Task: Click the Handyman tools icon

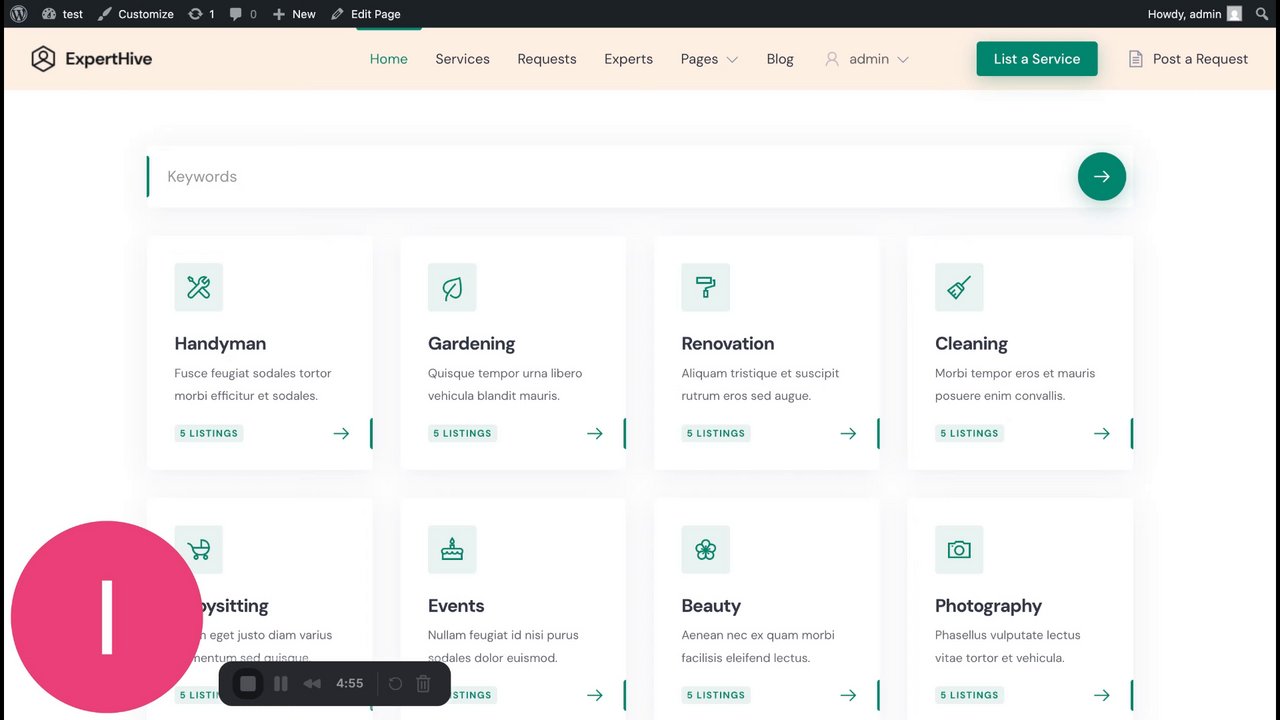Action: pos(198,287)
